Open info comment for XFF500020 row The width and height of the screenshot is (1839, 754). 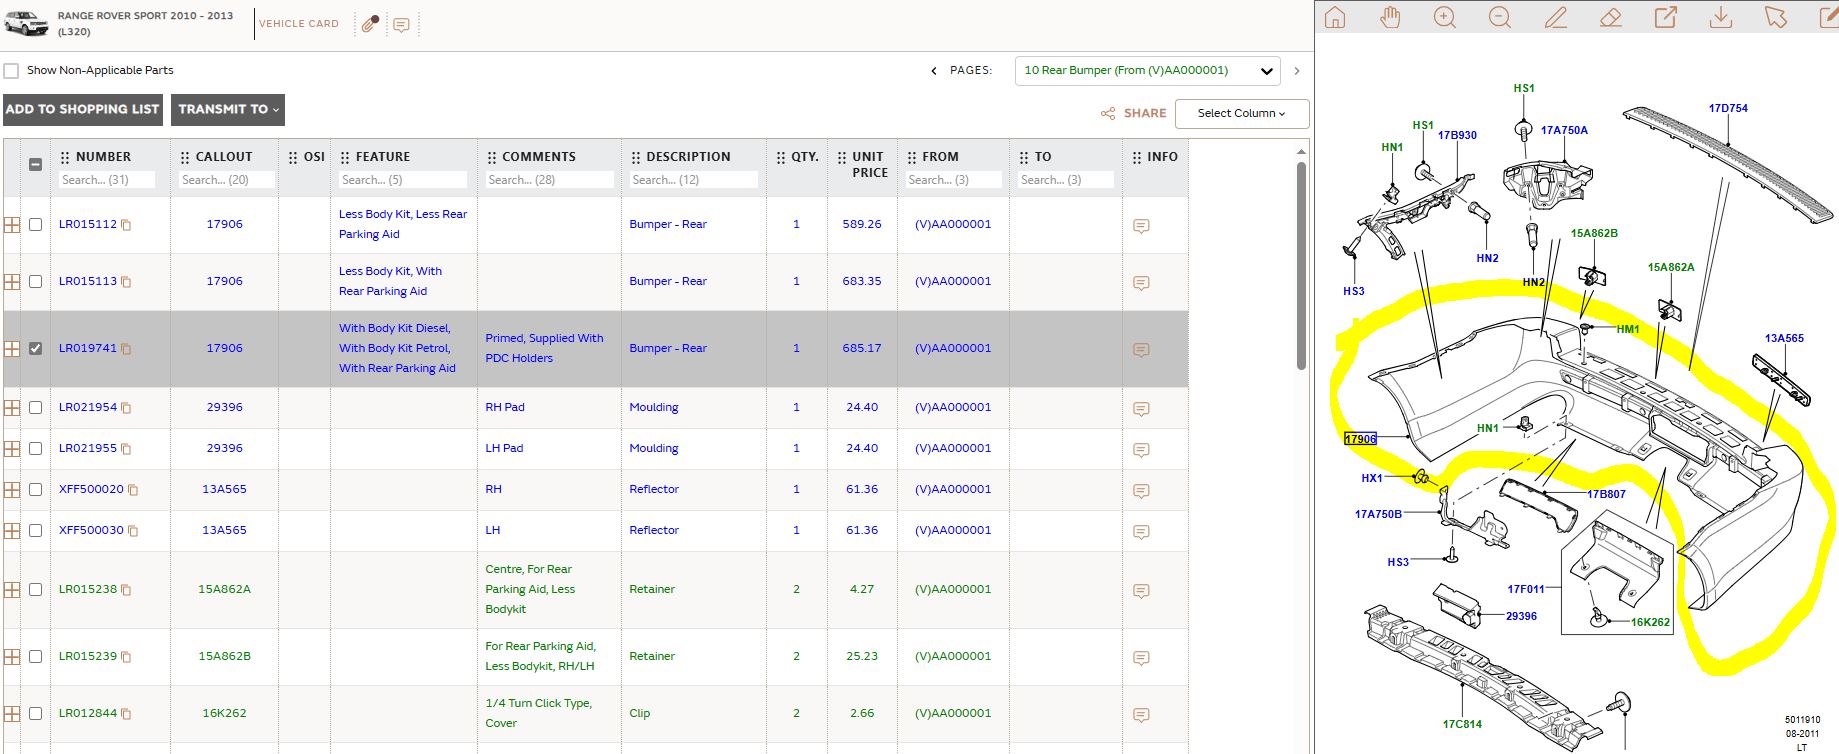pyautogui.click(x=1141, y=491)
